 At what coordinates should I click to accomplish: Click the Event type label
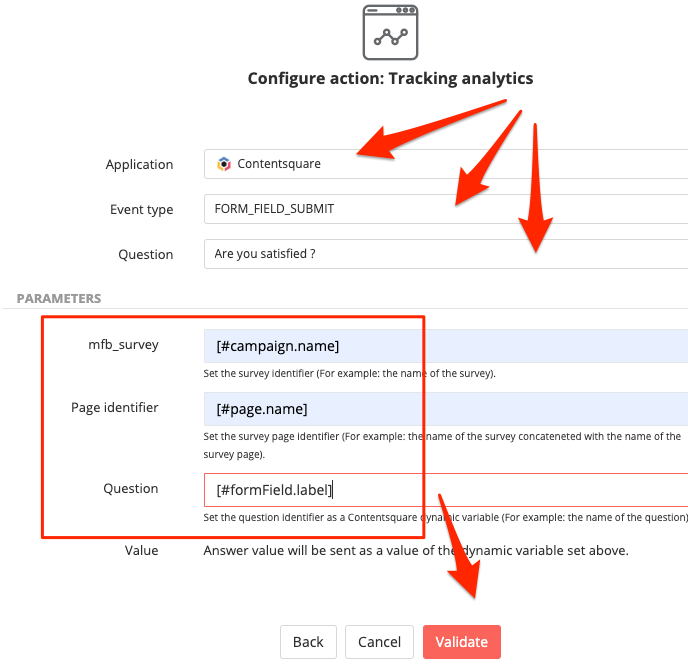tap(141, 210)
